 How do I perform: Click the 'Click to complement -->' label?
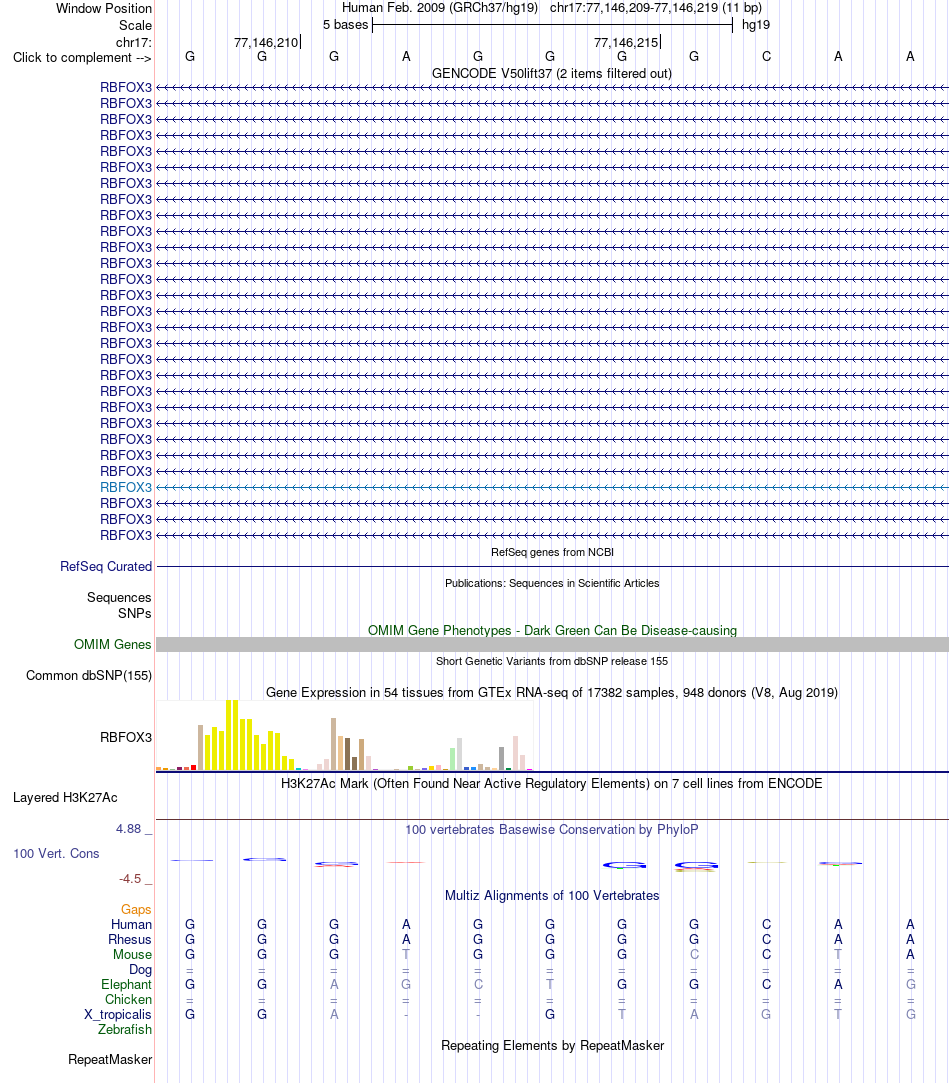point(82,57)
